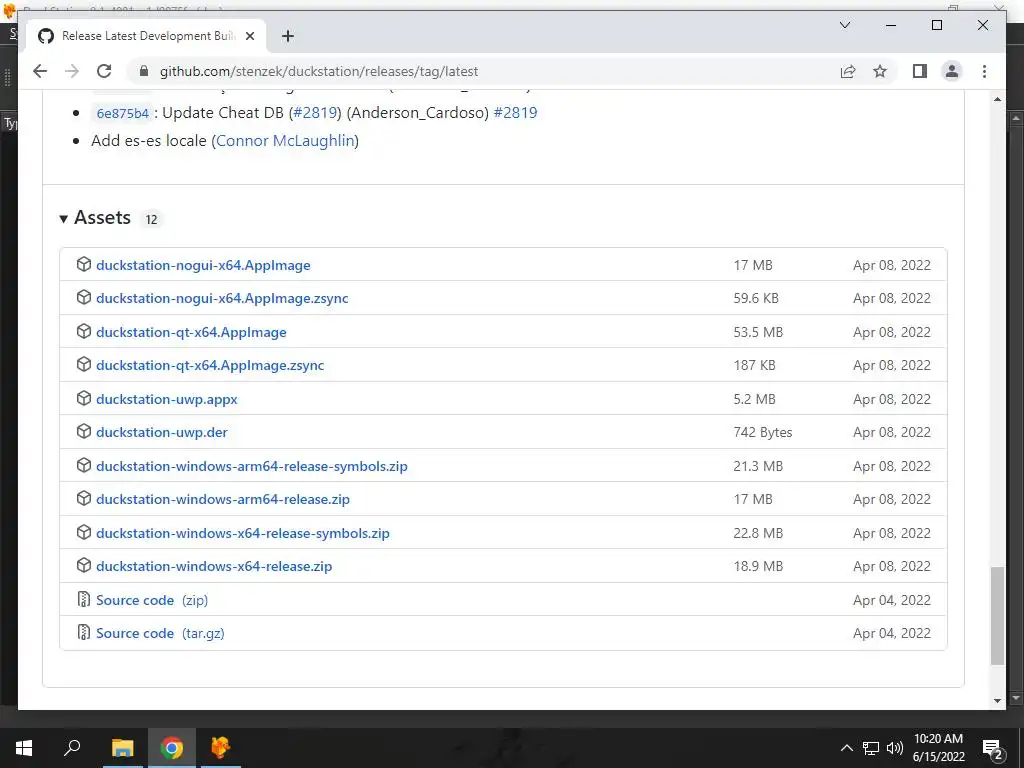The width and height of the screenshot is (1024, 768).
Task: Download duckstation-uwp.der
Action: click(x=162, y=432)
